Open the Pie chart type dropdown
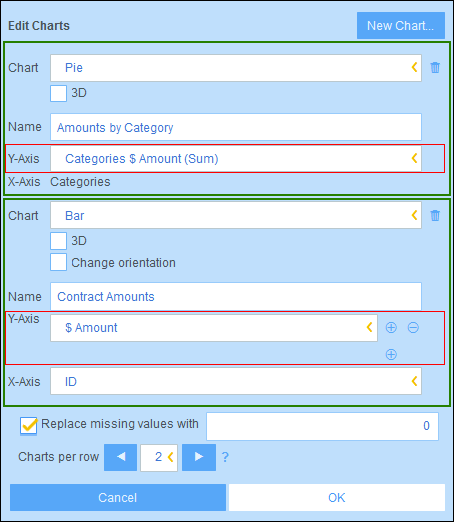Screen dimensions: 454x522 236,68
